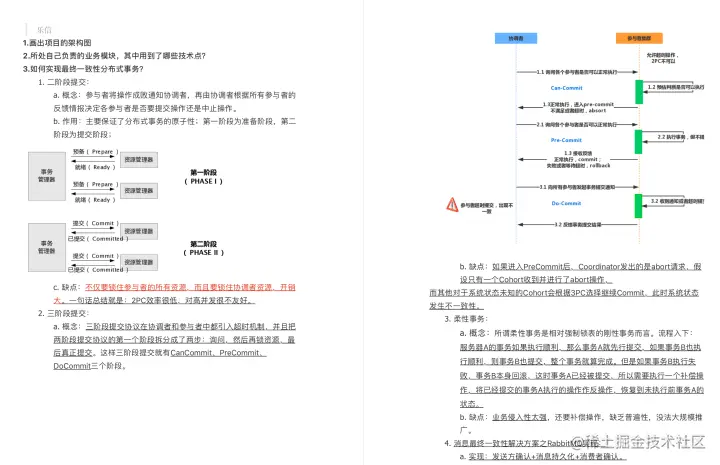Click the line '1.画出项目的架构图'
The height and width of the screenshot is (465, 720).
57,43
